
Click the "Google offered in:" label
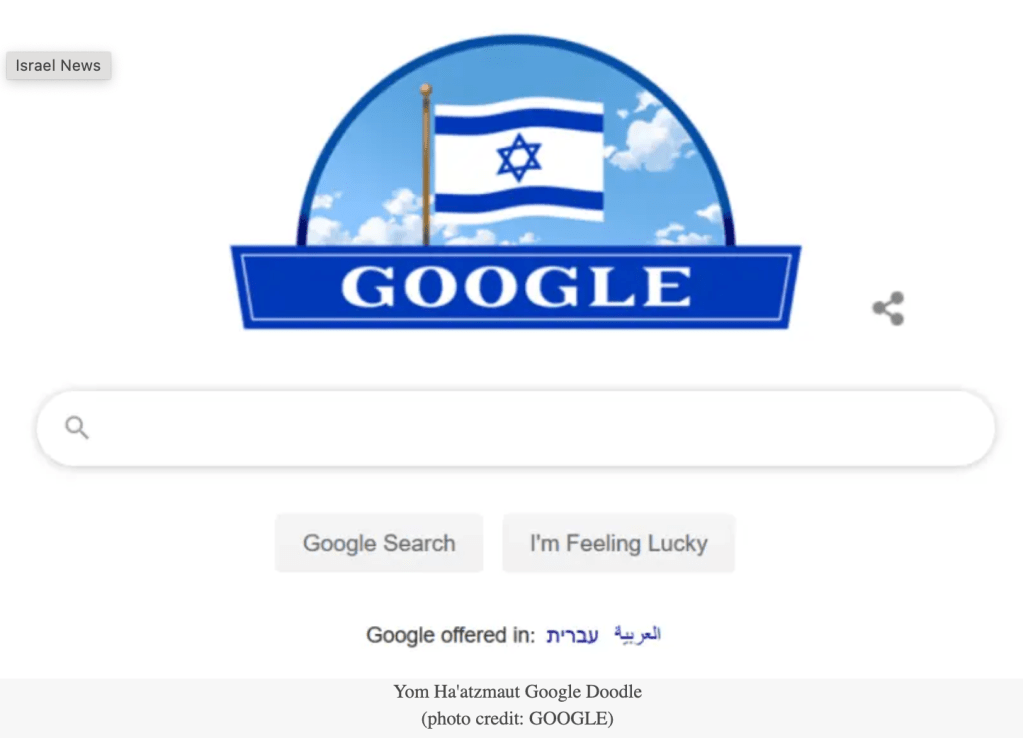coord(450,635)
